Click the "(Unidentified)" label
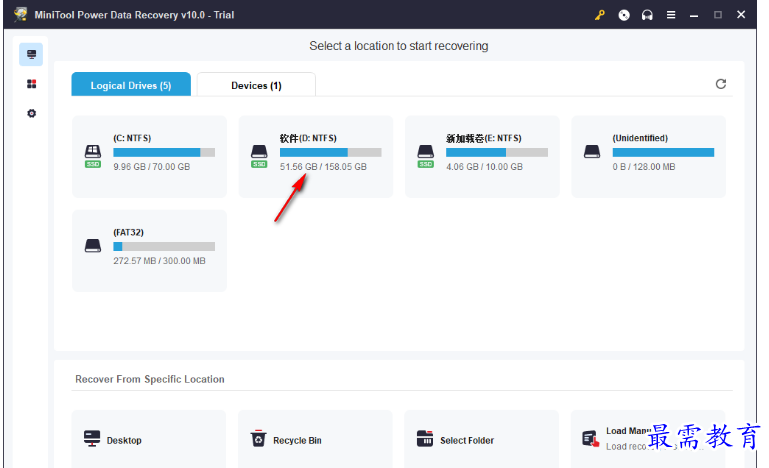The height and width of the screenshot is (468, 769). tap(640, 138)
